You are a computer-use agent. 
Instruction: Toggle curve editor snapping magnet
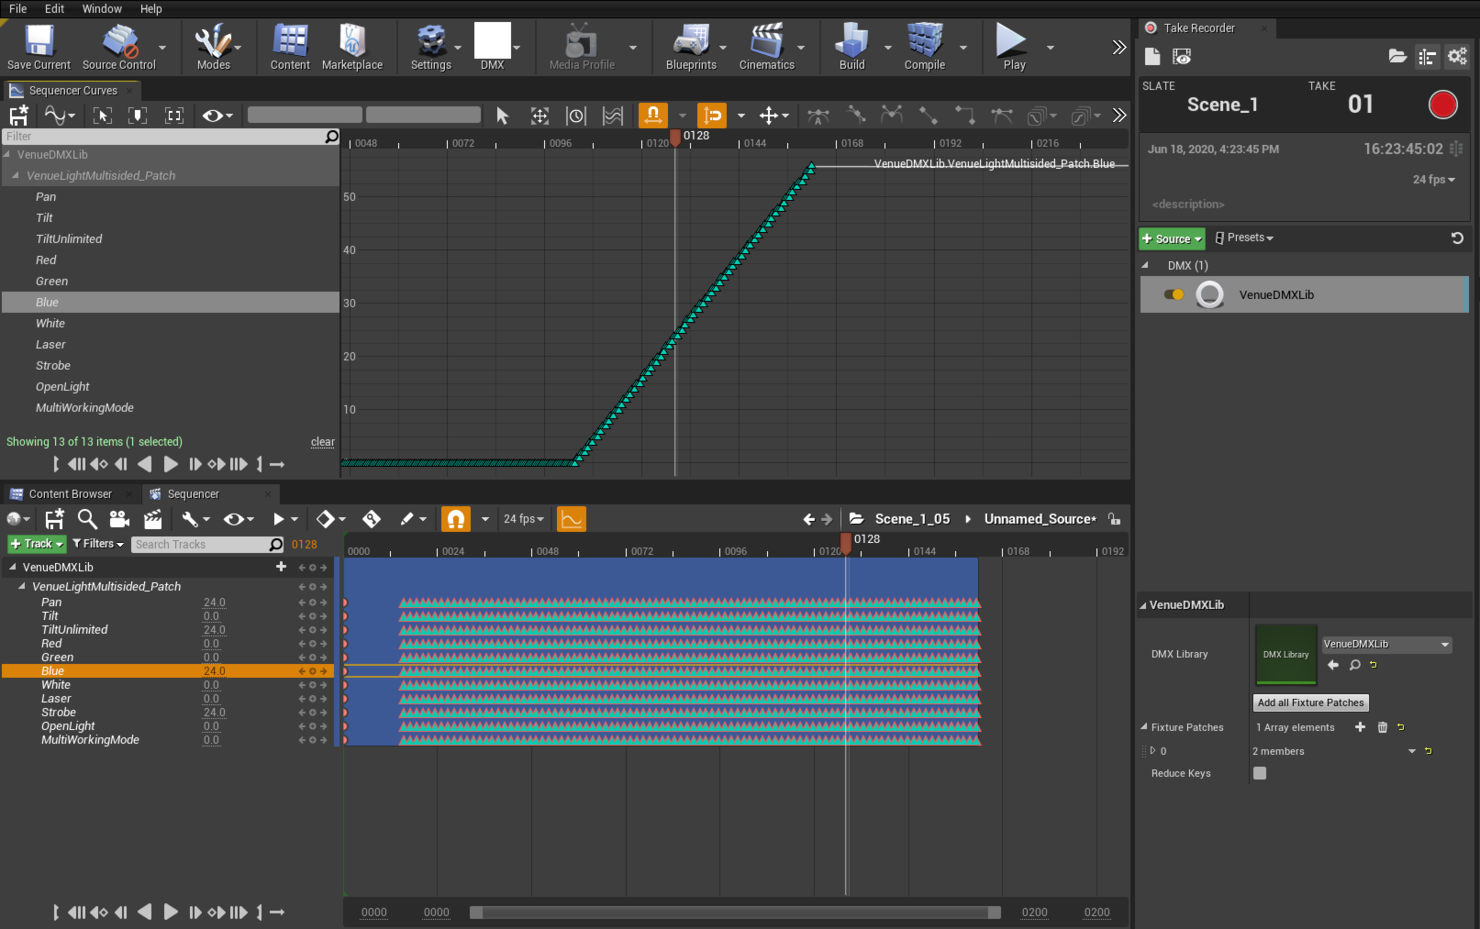652,116
